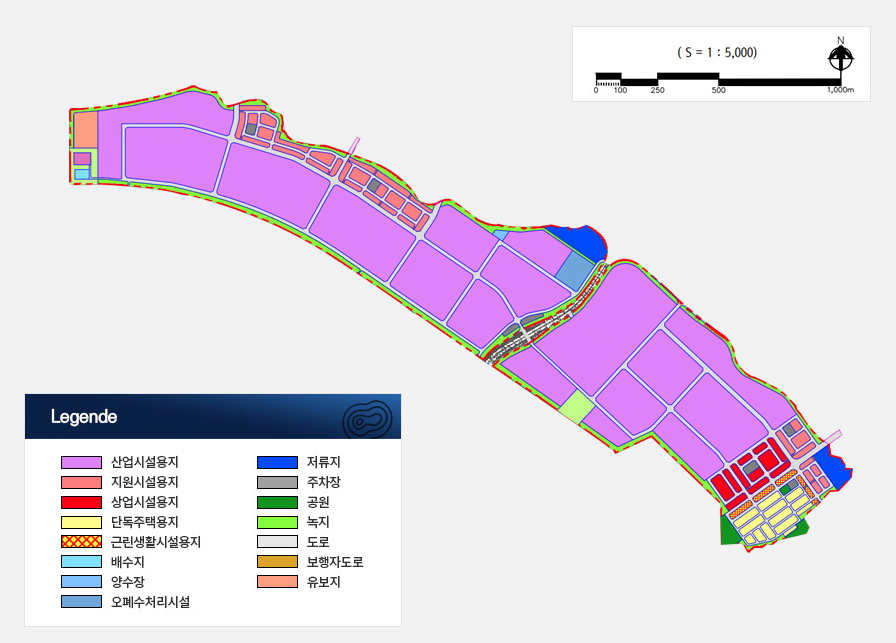The width and height of the screenshot is (896, 643).
Task: Click the 보행자도로 legend label
Action: coord(335,562)
